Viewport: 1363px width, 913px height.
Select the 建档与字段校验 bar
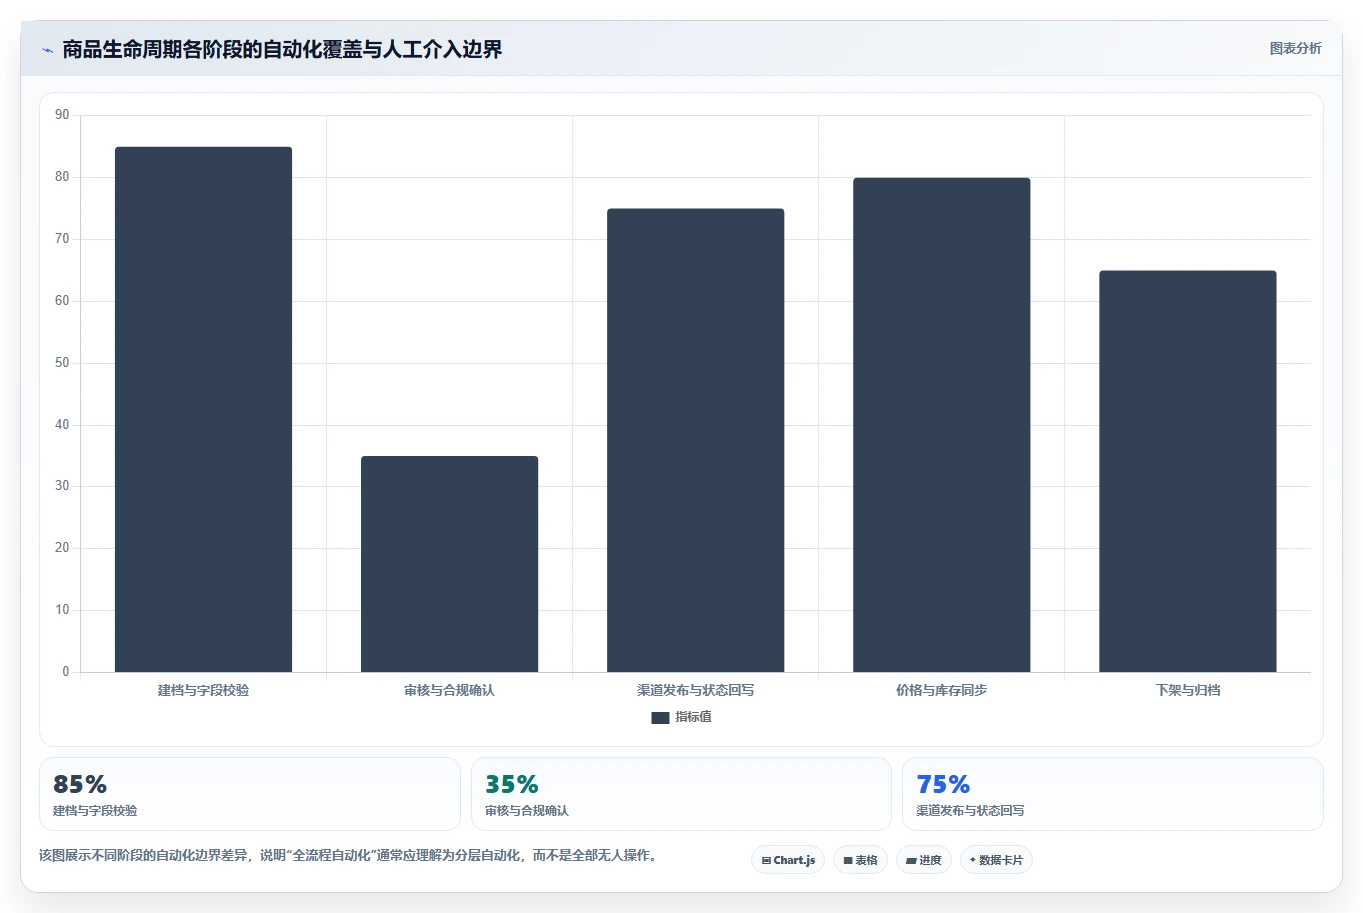coord(203,409)
